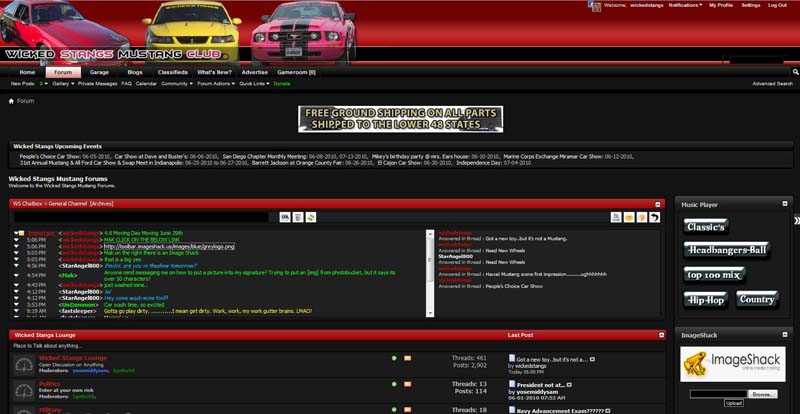This screenshot has height=414, width=800.
Task: Open the chatbox smilies icon
Action: 629,217
